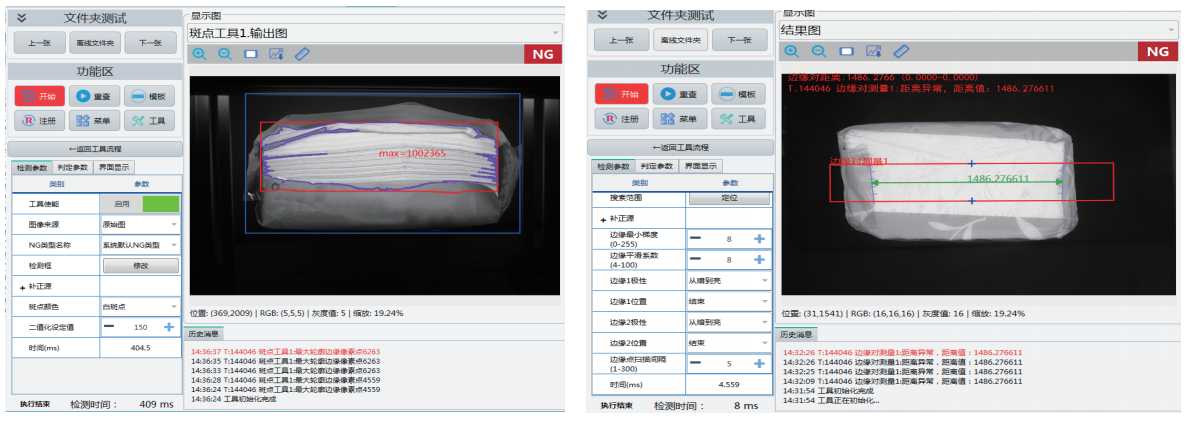Click 开始 start in 斑点工具 window

(x=39, y=96)
